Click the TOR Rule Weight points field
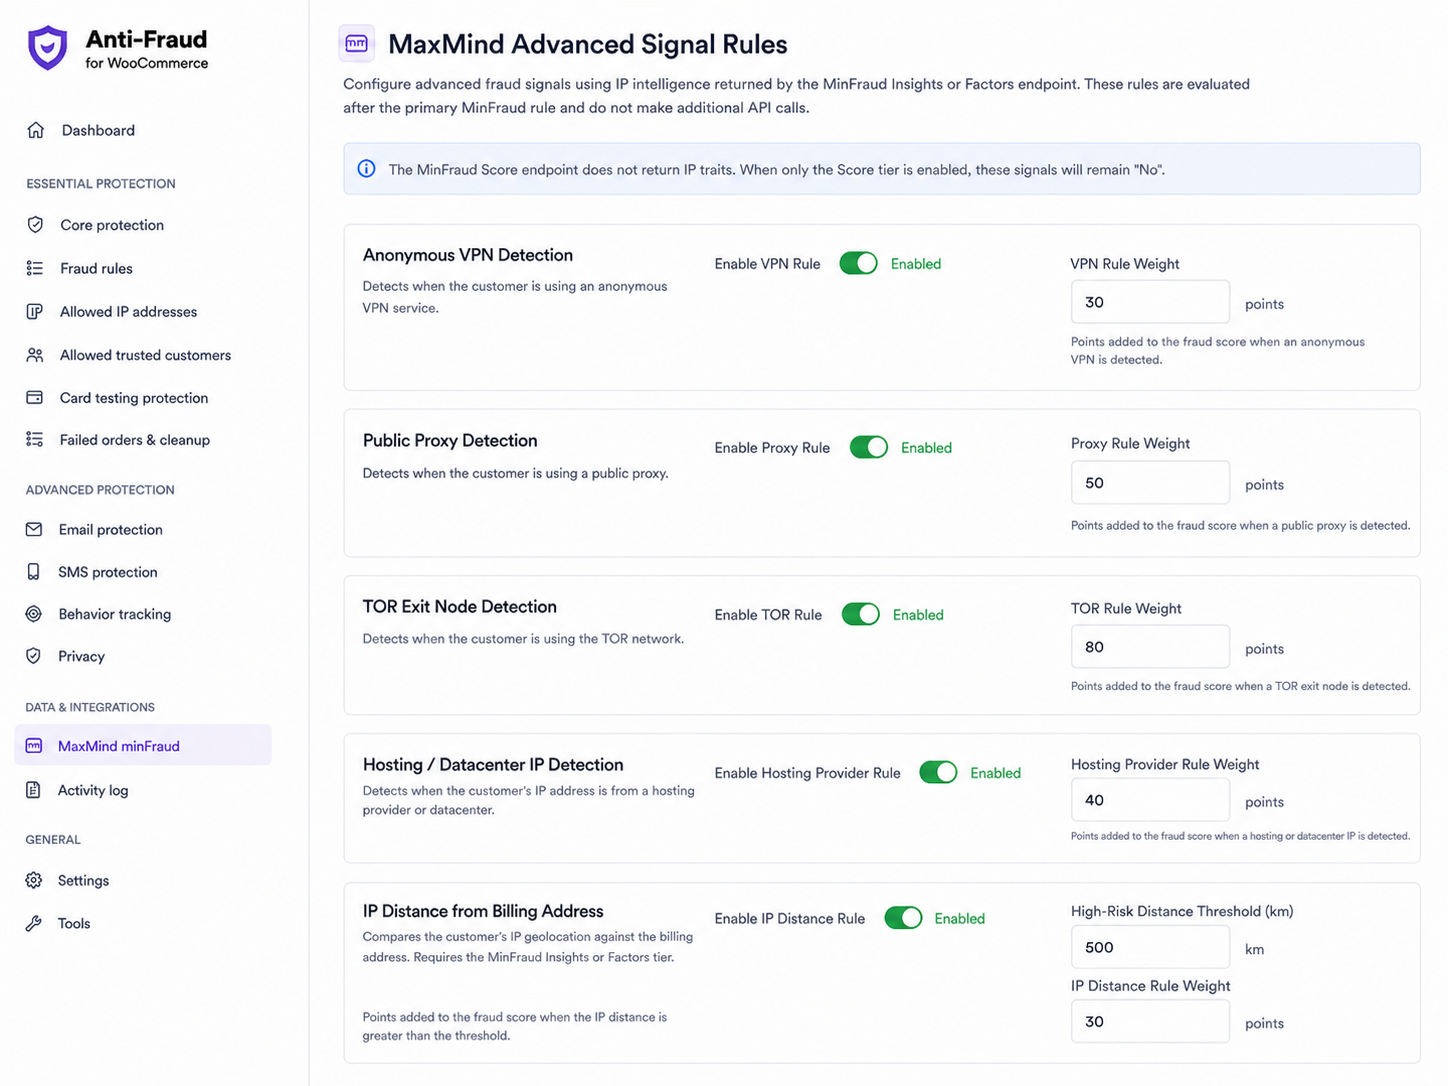This screenshot has width=1448, height=1086. point(1150,647)
